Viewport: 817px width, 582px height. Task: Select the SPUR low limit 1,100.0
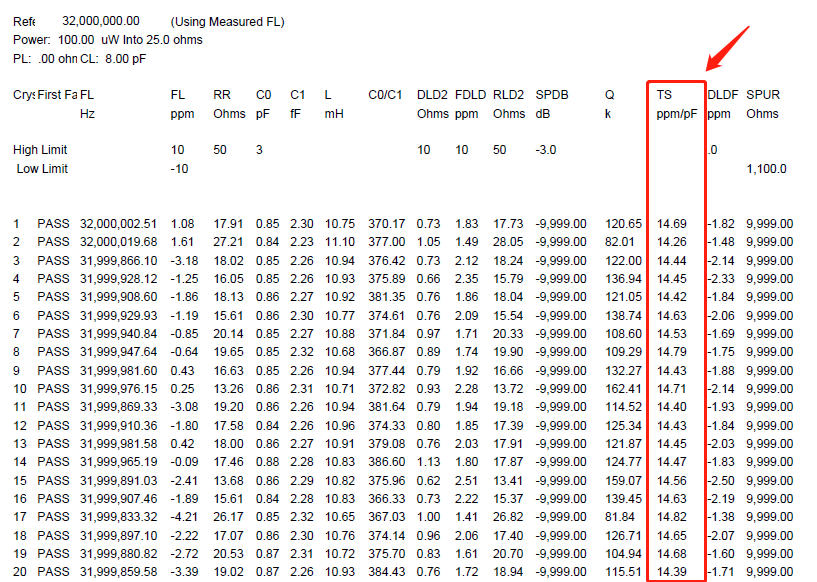coord(766,169)
